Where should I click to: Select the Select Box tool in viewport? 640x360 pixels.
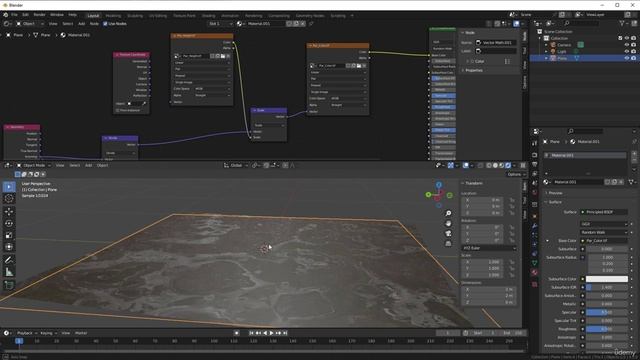9,187
